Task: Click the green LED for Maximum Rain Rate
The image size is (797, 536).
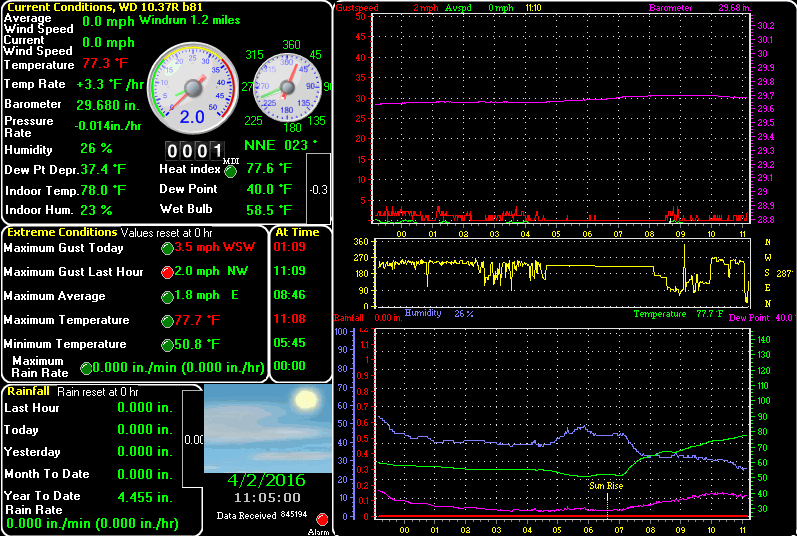Action: click(86, 368)
